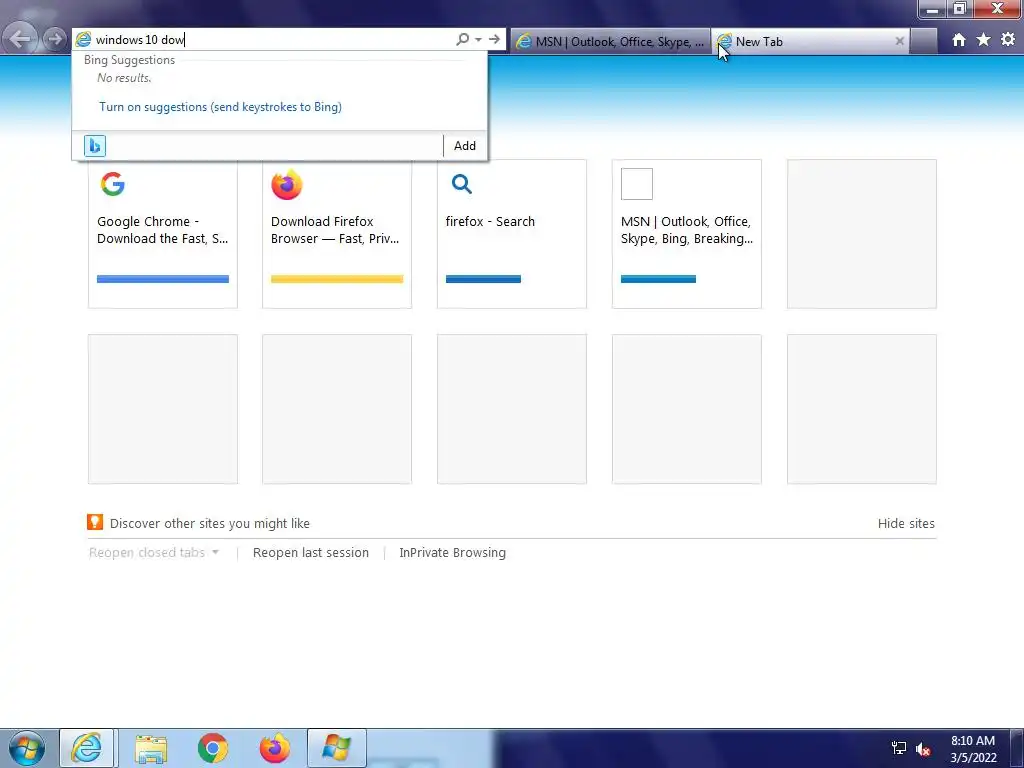Image resolution: width=1024 pixels, height=768 pixels.
Task: Click Reopen last session link
Action: [x=311, y=552]
